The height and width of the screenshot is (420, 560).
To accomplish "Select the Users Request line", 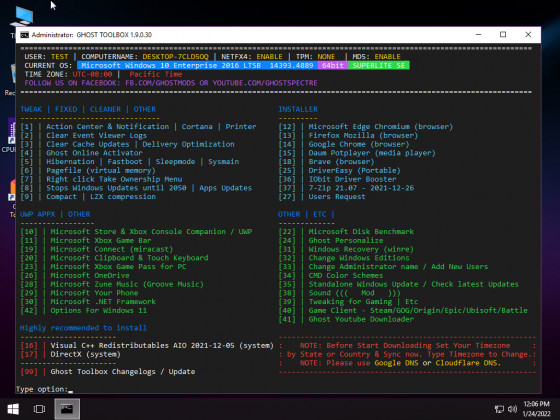I will coord(322,197).
